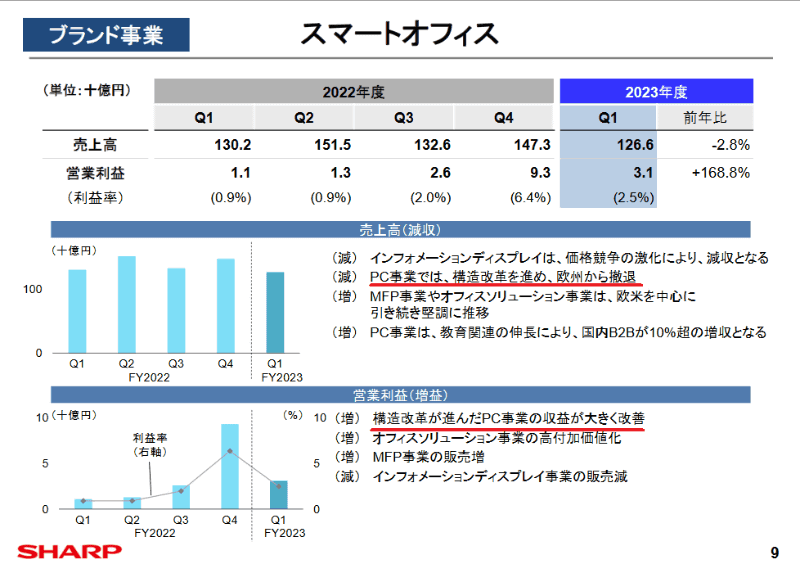Select operating profit value 9.3
This screenshot has height=573, width=800.
click(x=540, y=172)
